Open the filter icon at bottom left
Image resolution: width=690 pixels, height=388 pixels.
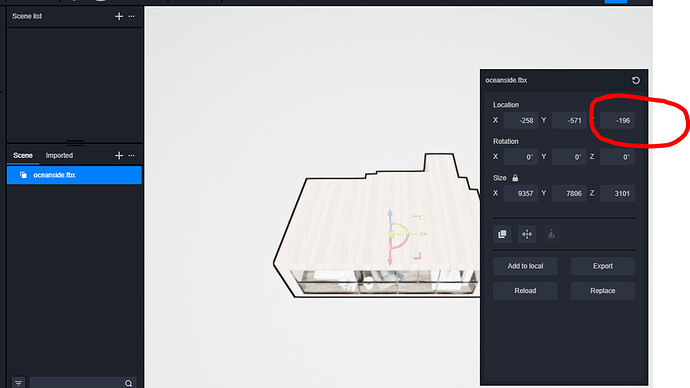tap(18, 383)
